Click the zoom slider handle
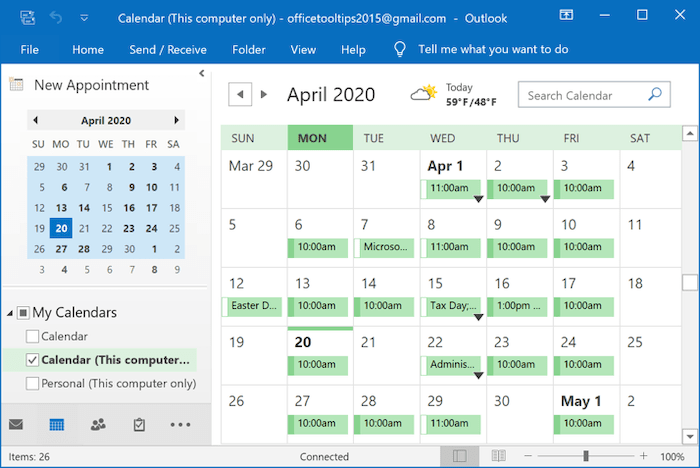The image size is (700, 468). (x=586, y=456)
